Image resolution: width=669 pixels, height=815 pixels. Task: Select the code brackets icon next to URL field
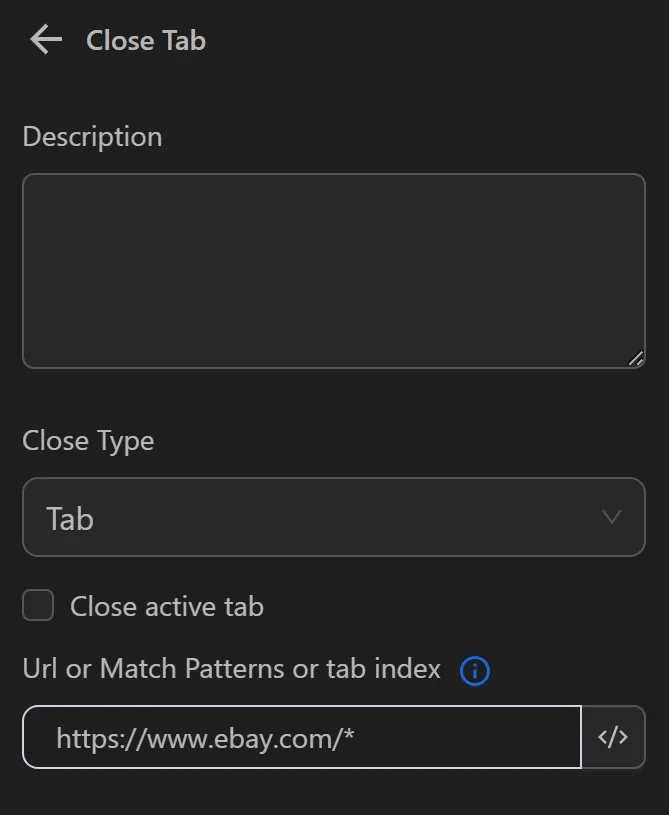(613, 737)
